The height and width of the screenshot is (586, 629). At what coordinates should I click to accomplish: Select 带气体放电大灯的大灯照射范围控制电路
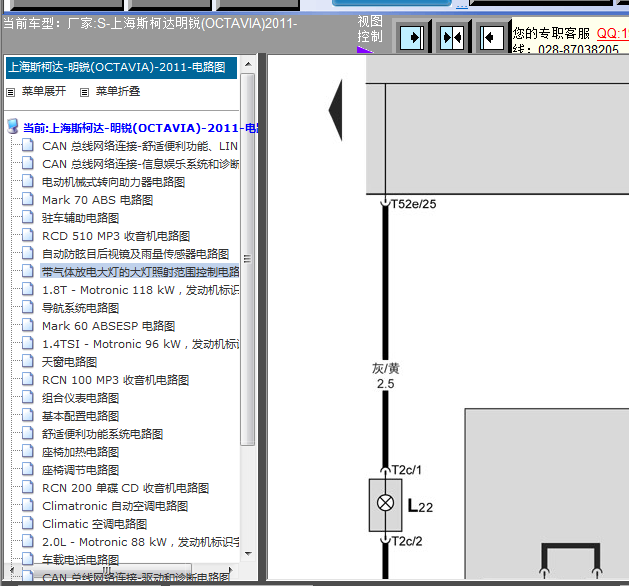[140, 272]
